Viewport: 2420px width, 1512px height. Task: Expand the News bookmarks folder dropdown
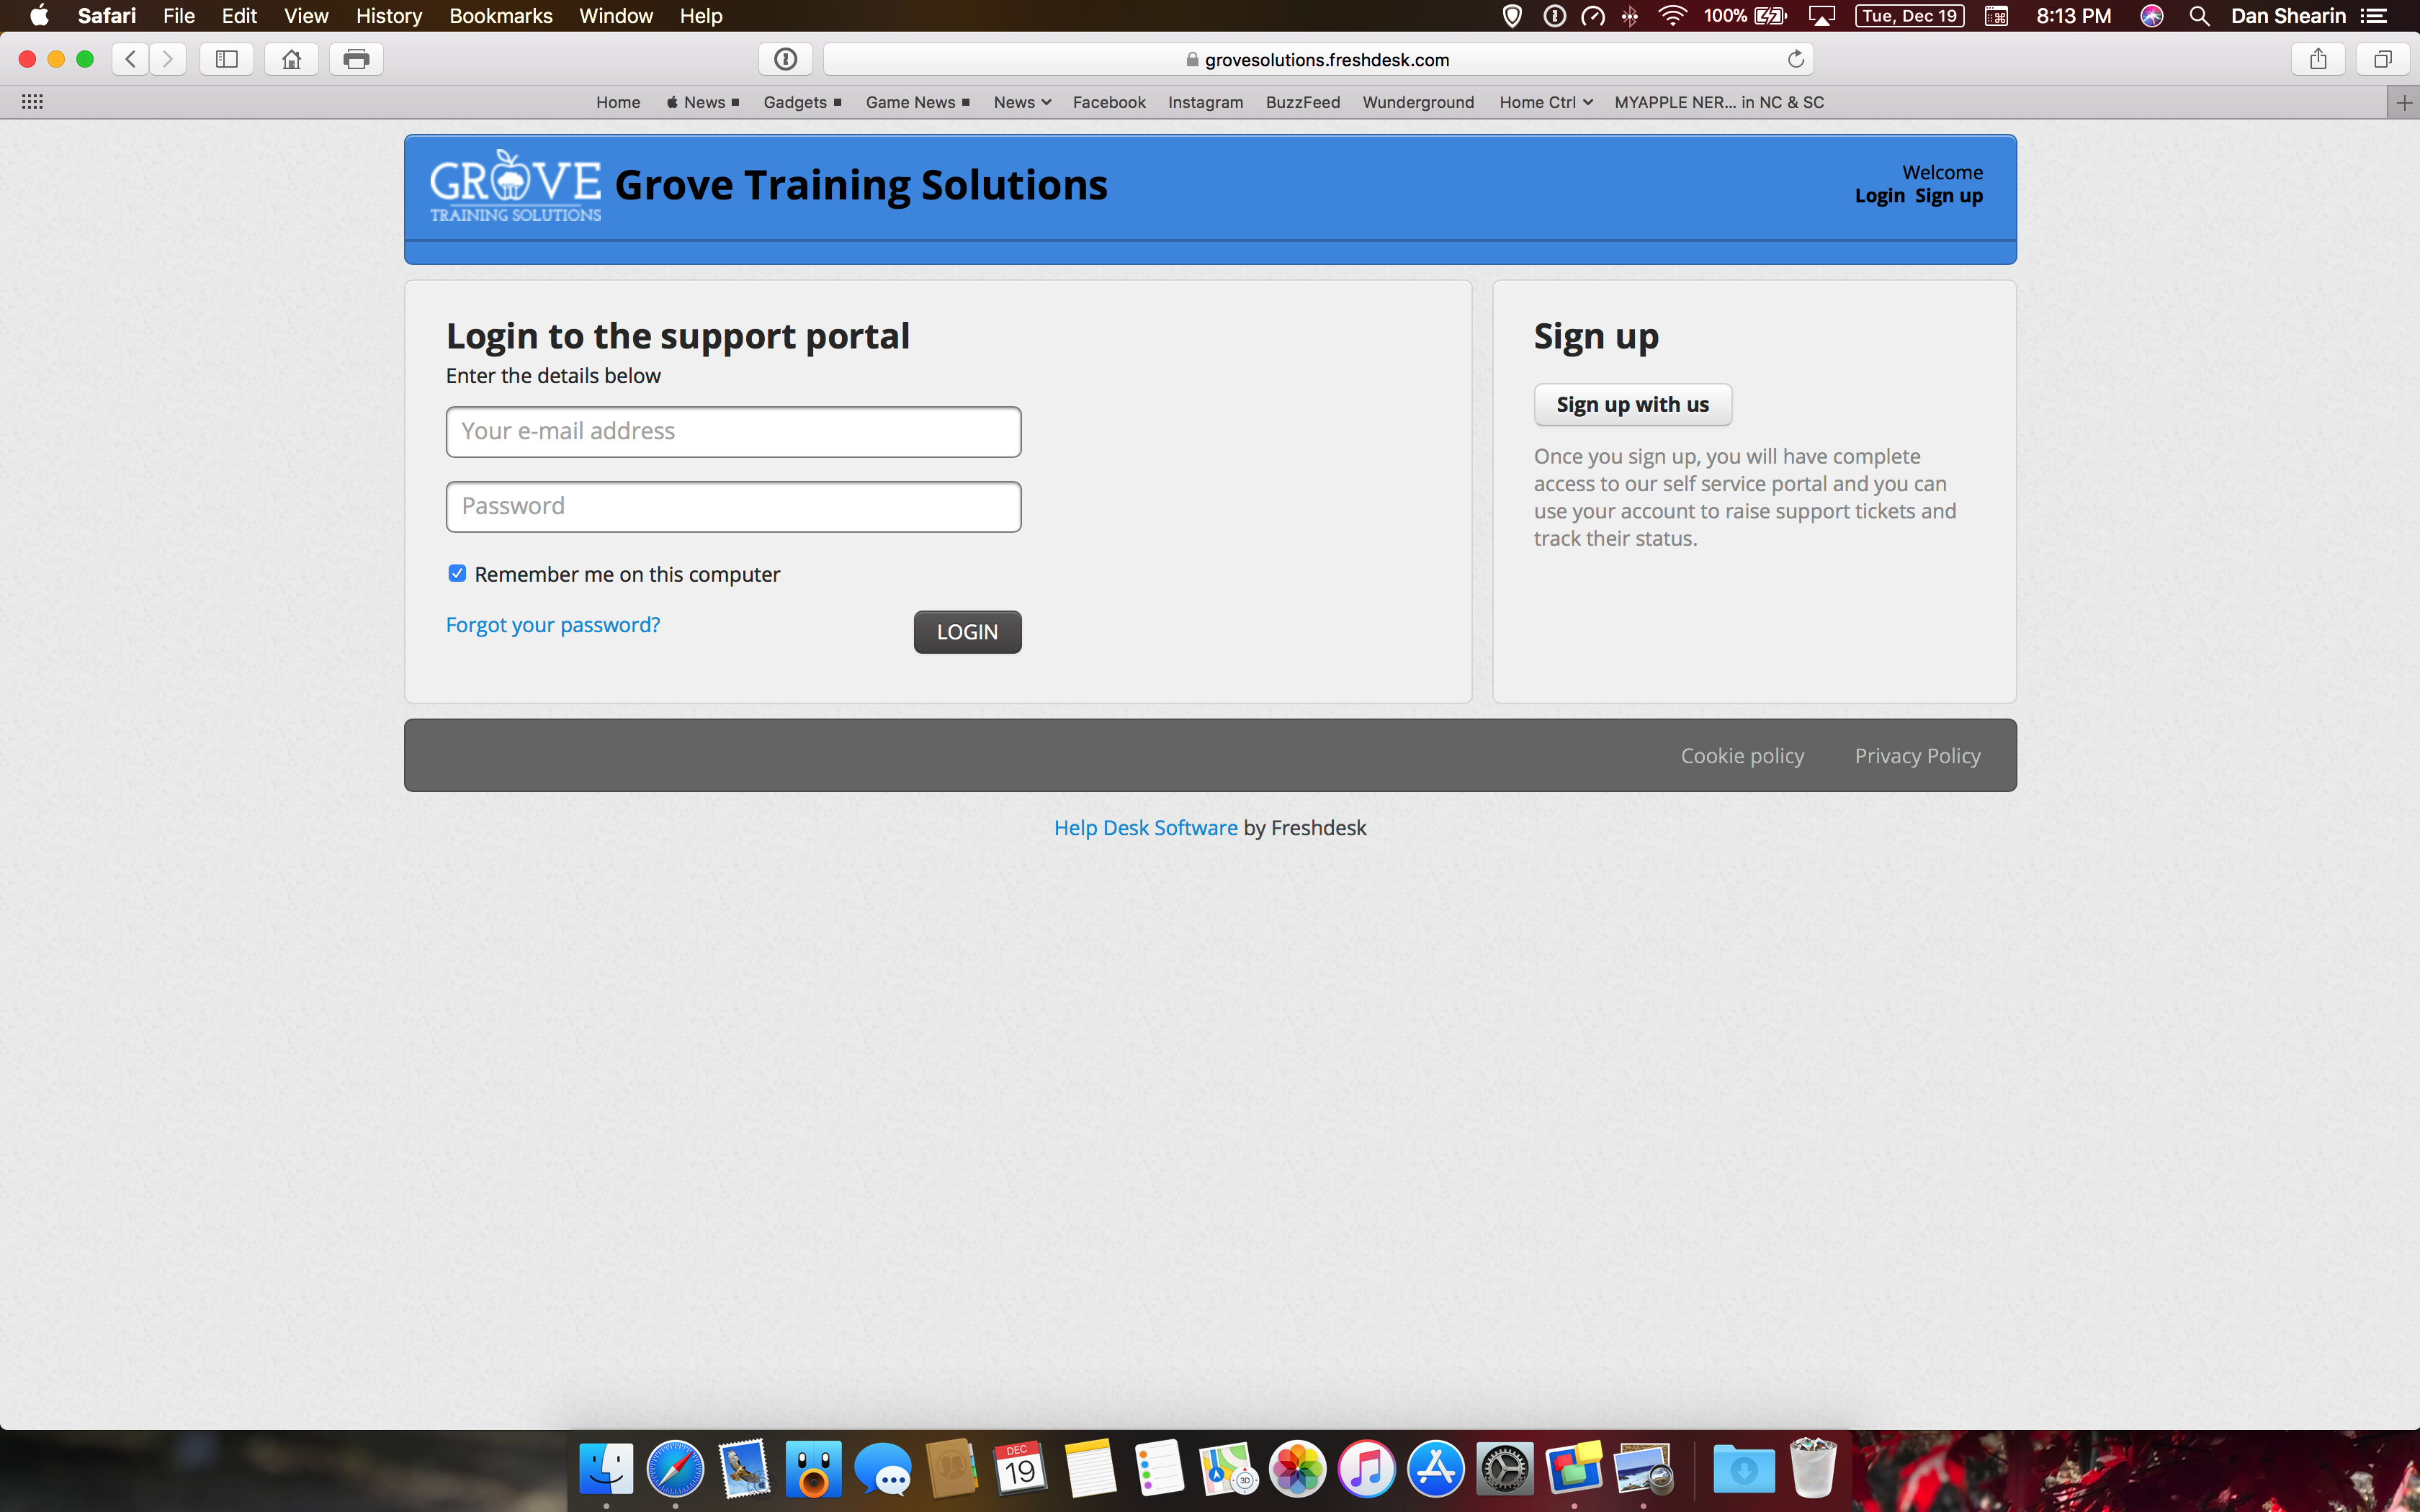point(1022,102)
